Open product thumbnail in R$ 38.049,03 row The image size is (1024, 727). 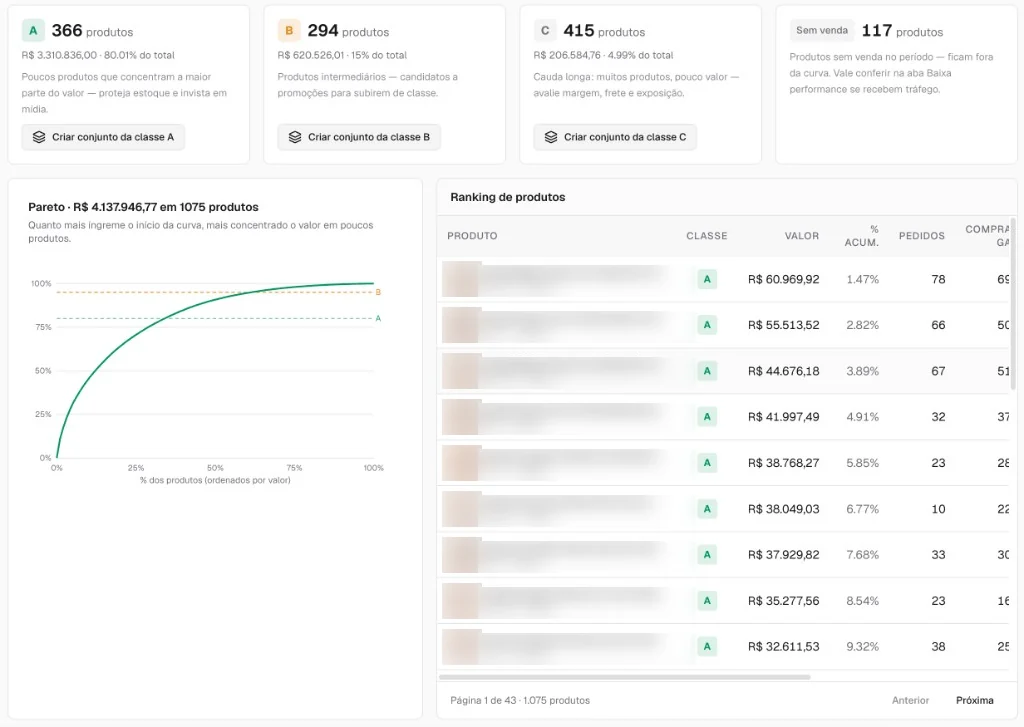click(462, 509)
